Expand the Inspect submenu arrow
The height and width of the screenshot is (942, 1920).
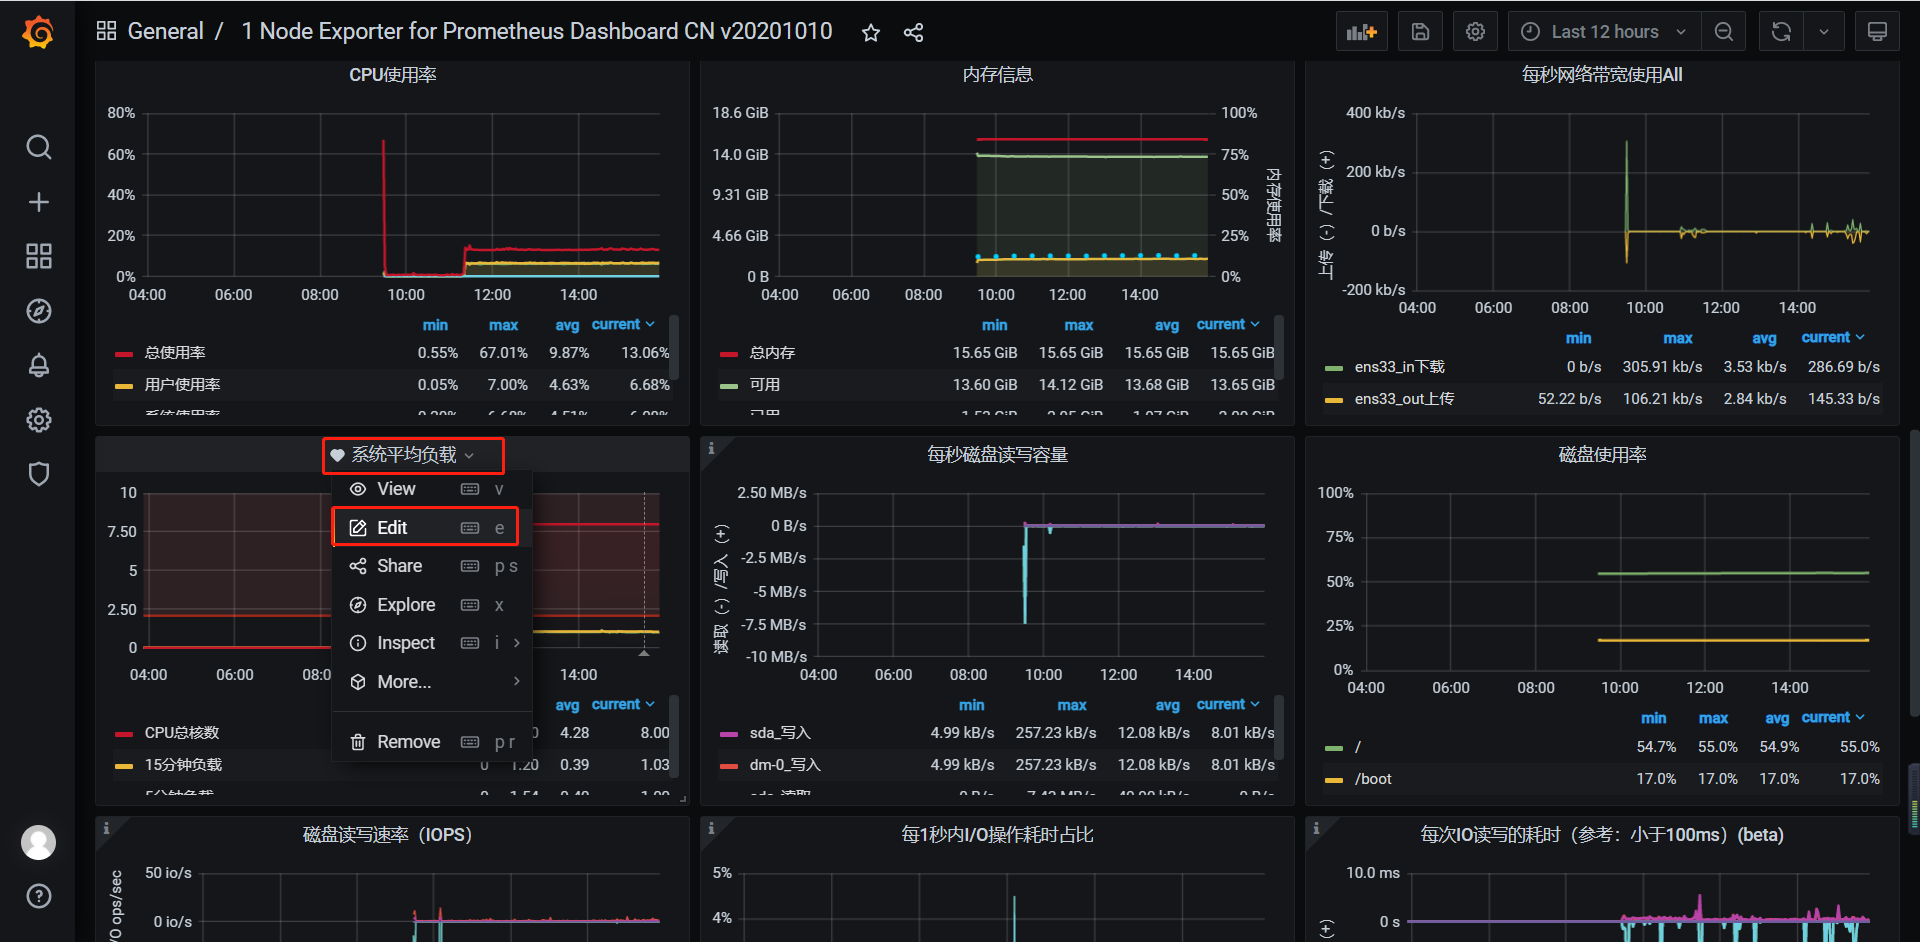coord(516,643)
